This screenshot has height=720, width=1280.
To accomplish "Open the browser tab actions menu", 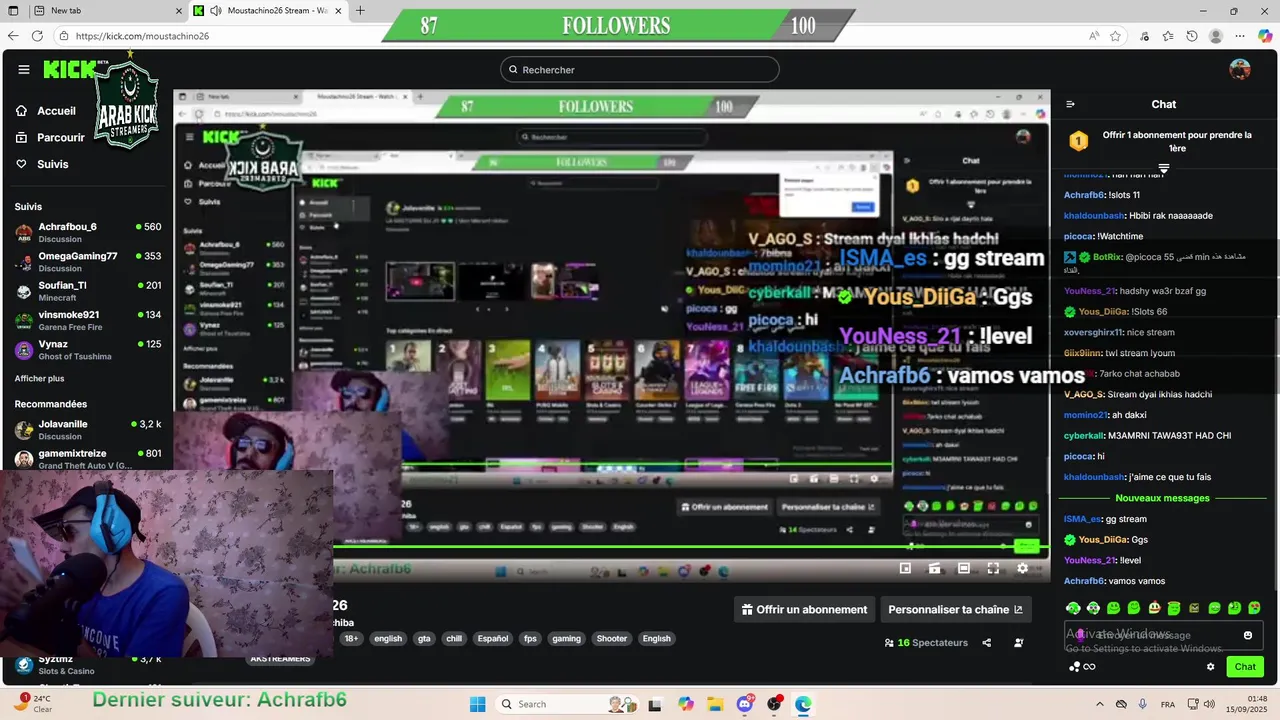I will pyautogui.click(x=12, y=11).
